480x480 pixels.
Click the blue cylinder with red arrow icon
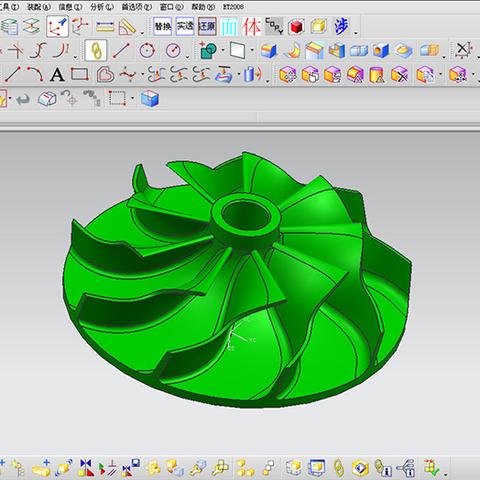[x=253, y=74]
